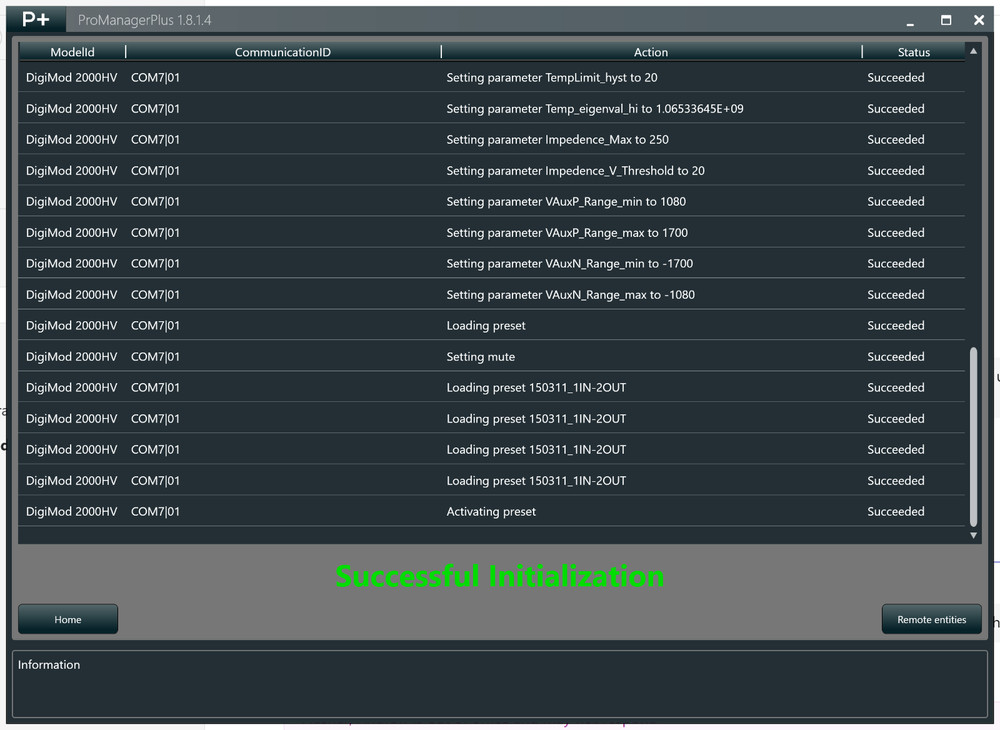1000x730 pixels.
Task: Open Remote entities
Action: coord(931,619)
